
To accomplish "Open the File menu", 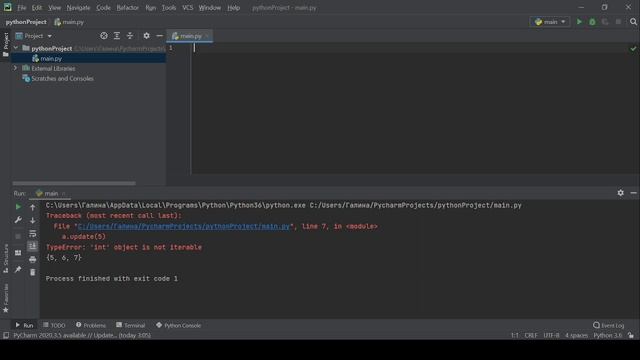I will pyautogui.click(x=22, y=8).
